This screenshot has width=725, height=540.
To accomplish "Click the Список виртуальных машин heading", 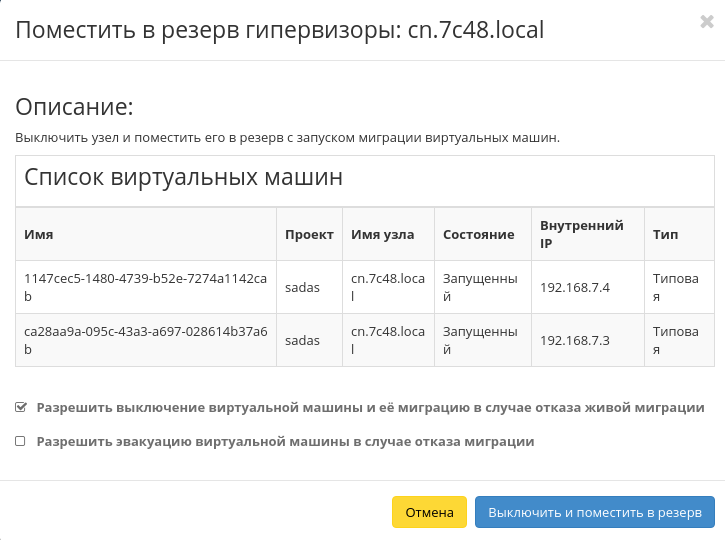I will (184, 178).
